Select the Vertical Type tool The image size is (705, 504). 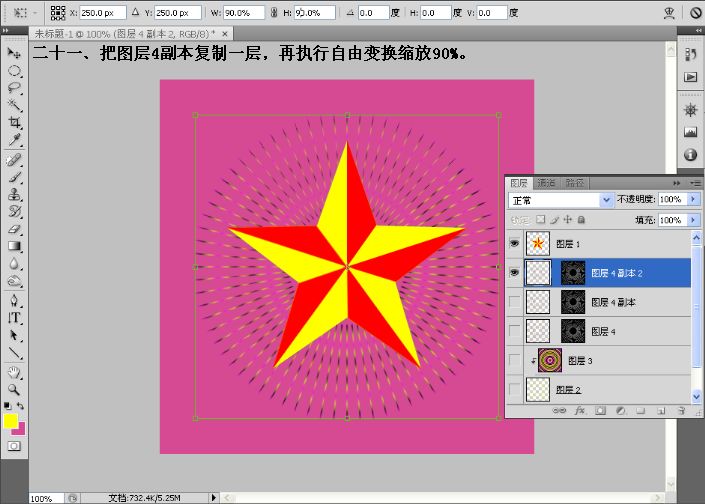coord(14,318)
